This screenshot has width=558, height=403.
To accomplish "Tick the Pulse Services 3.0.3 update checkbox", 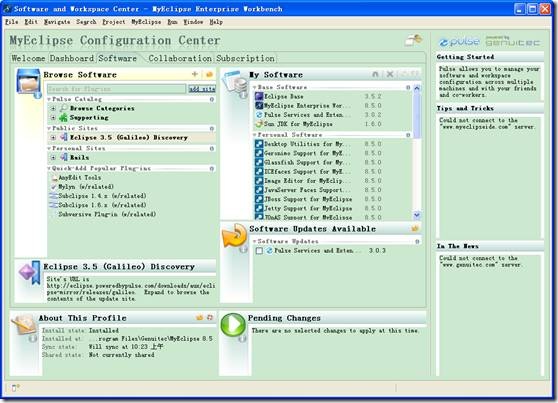I will (x=259, y=251).
